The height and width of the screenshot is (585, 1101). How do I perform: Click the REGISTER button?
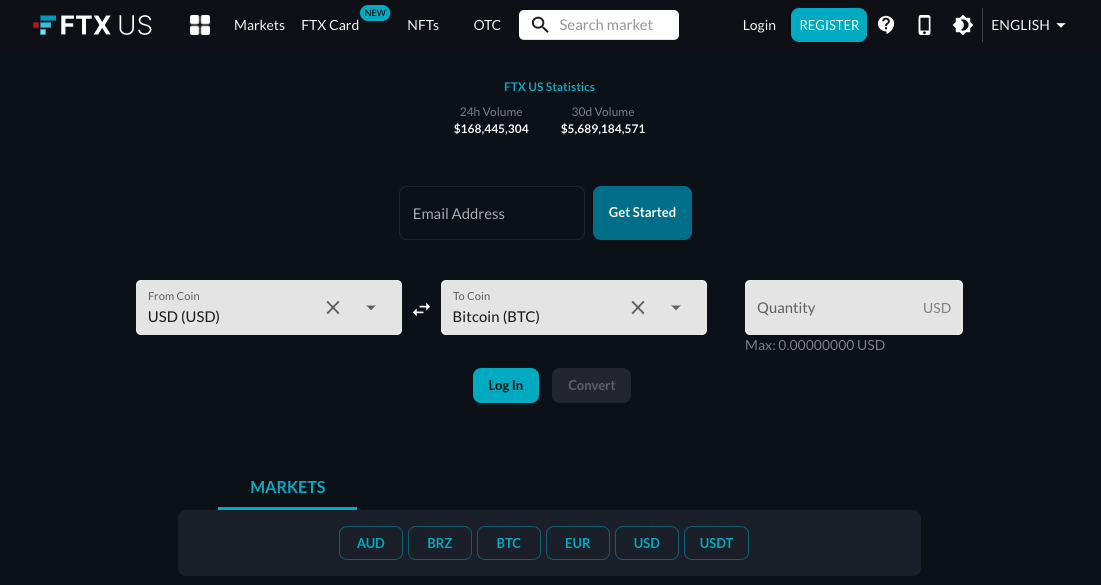[829, 24]
